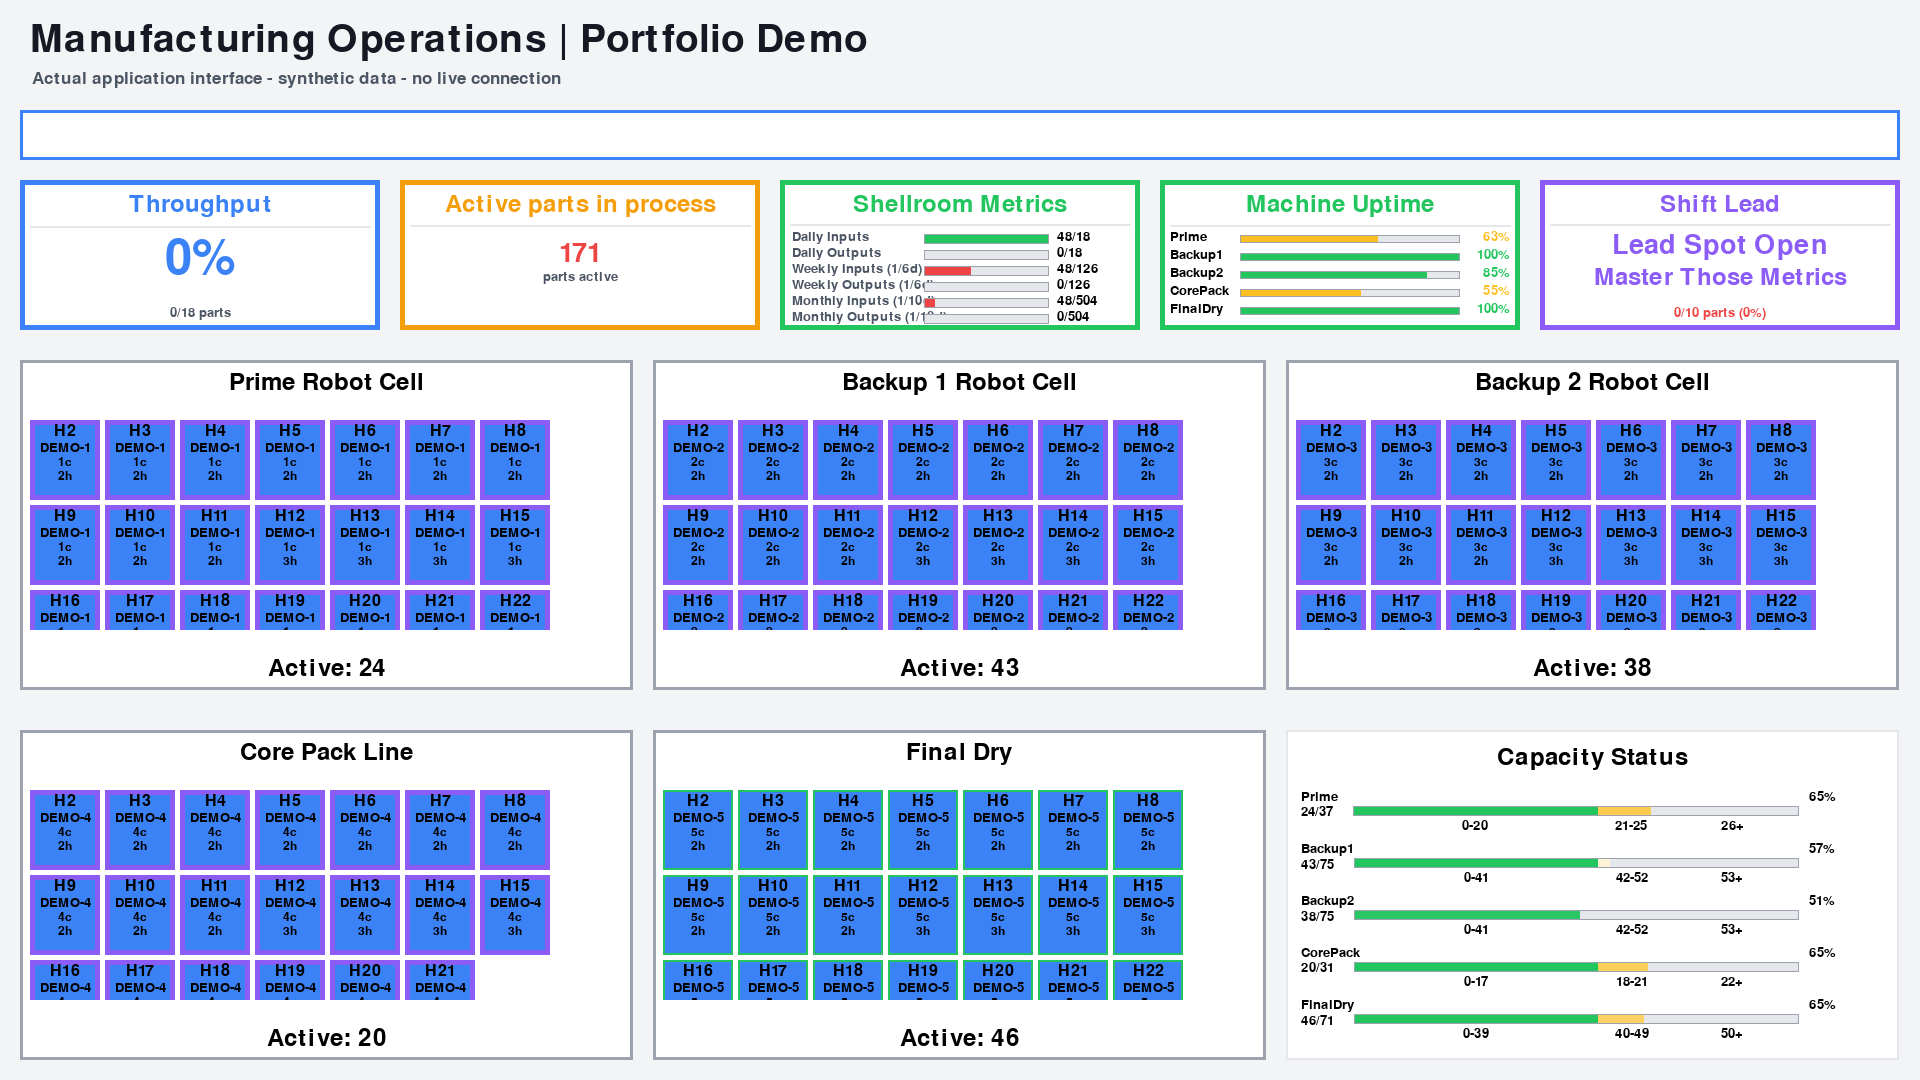
Task: Click the Daily Inputs progress bar
Action: coord(986,239)
